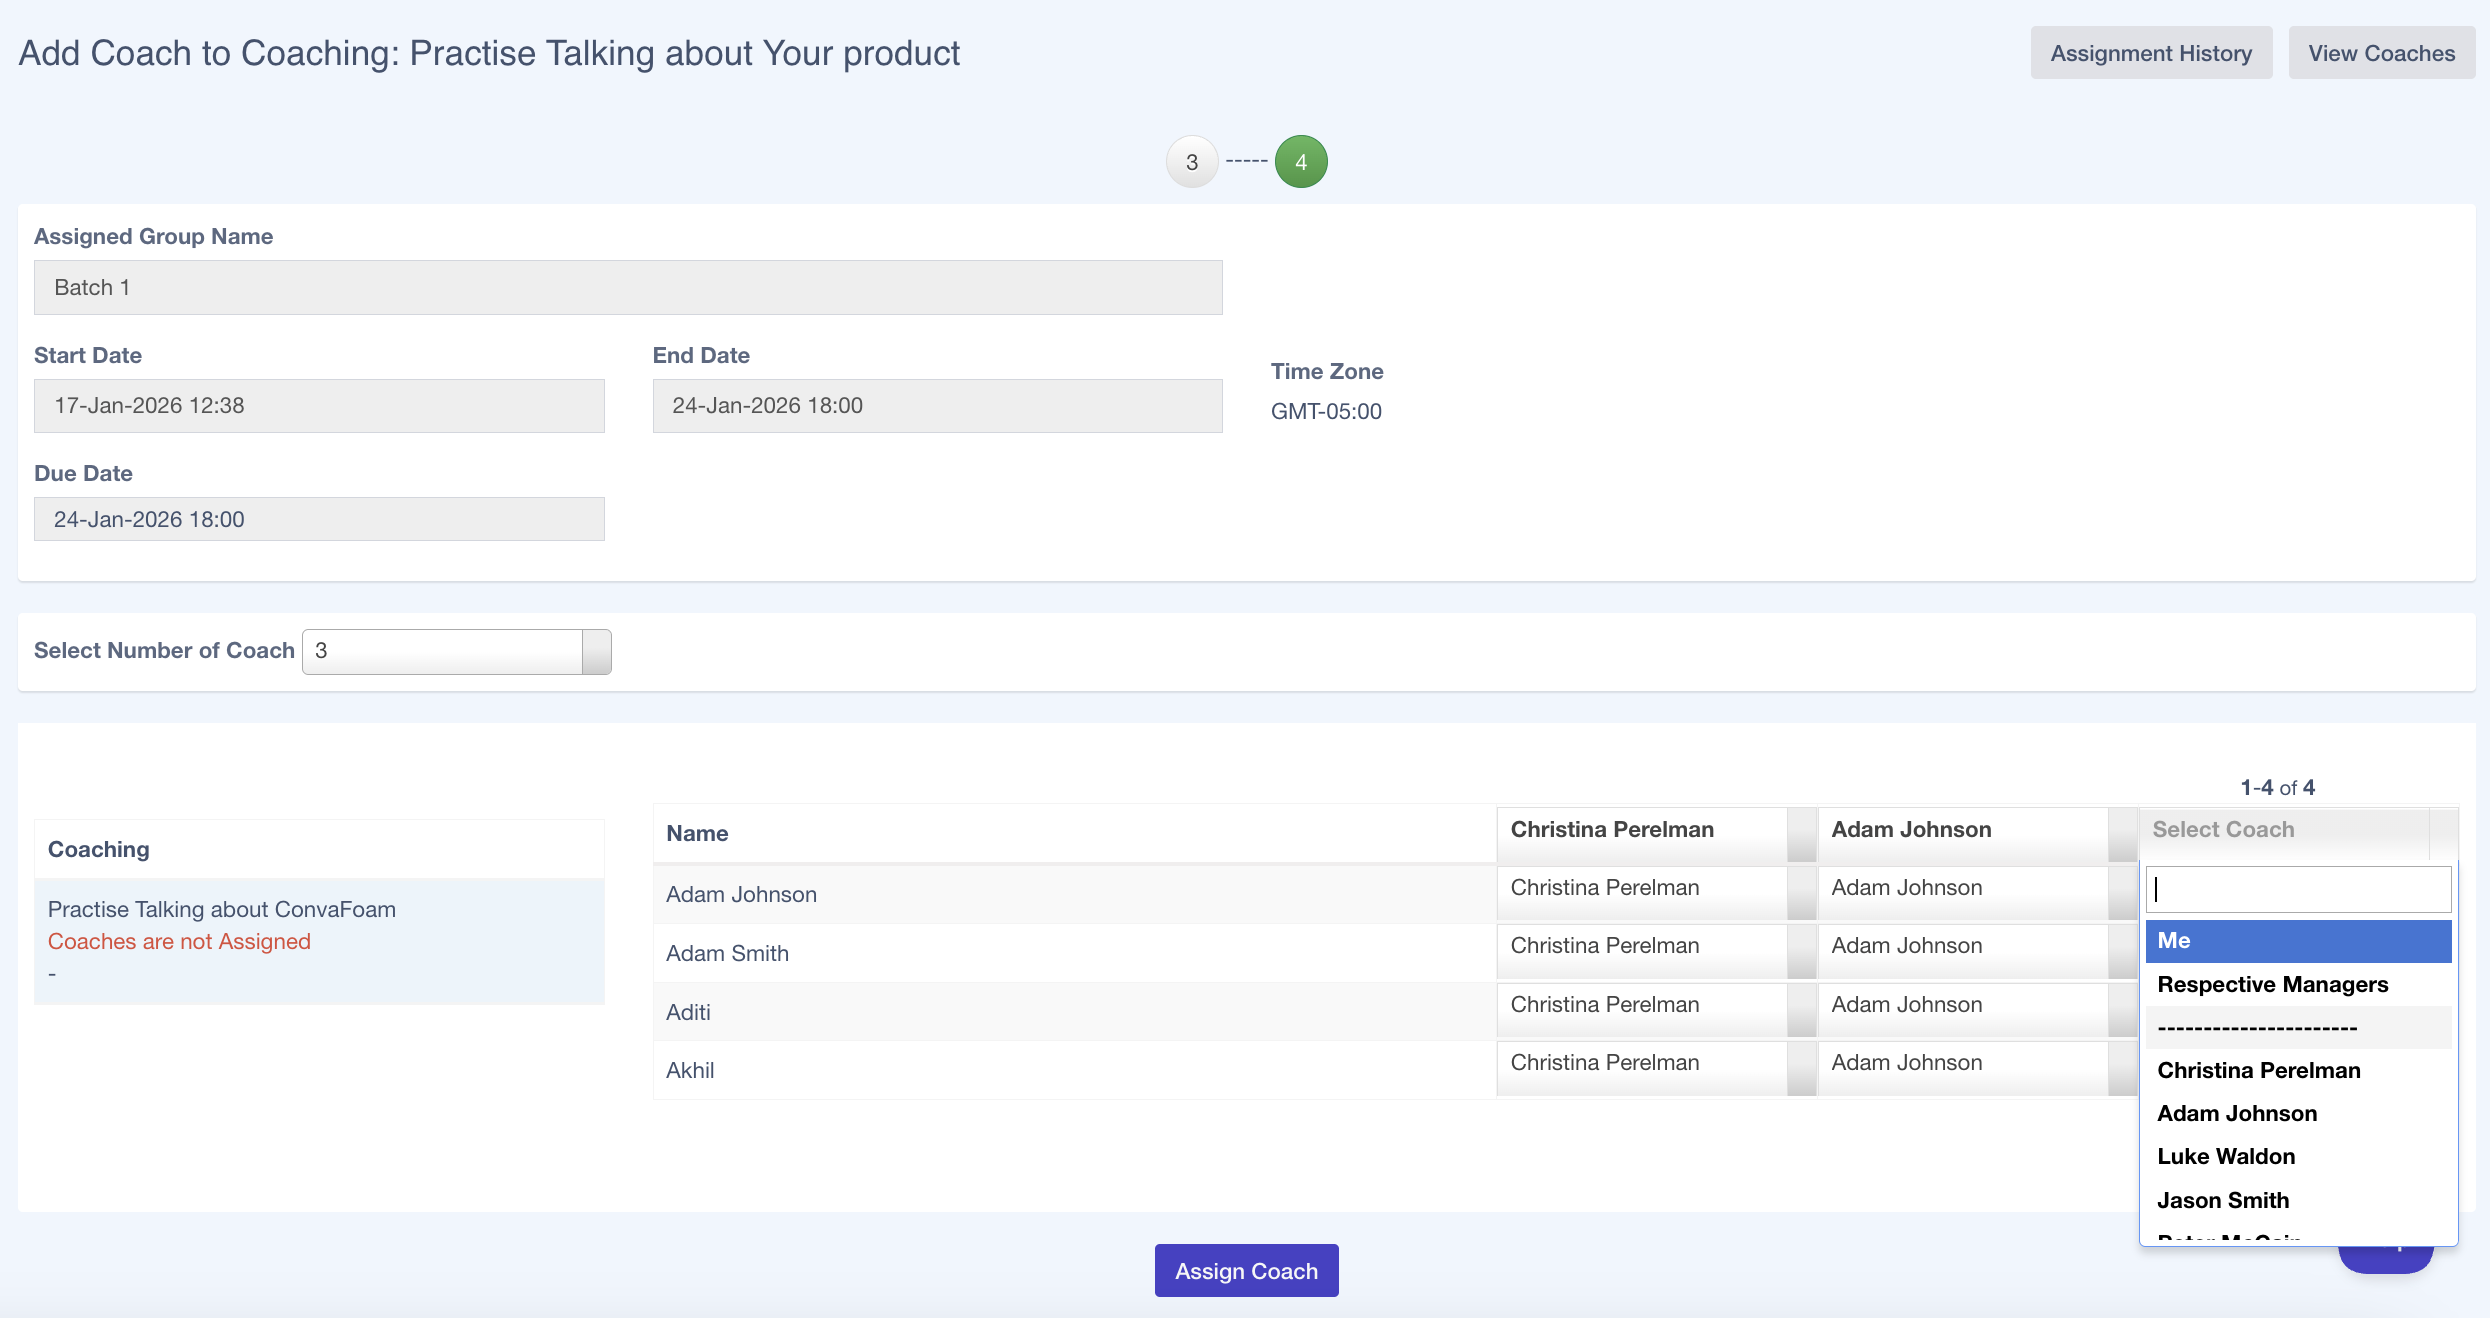Select Luke Waldon from the coach list
2490x1318 pixels.
tap(2225, 1157)
